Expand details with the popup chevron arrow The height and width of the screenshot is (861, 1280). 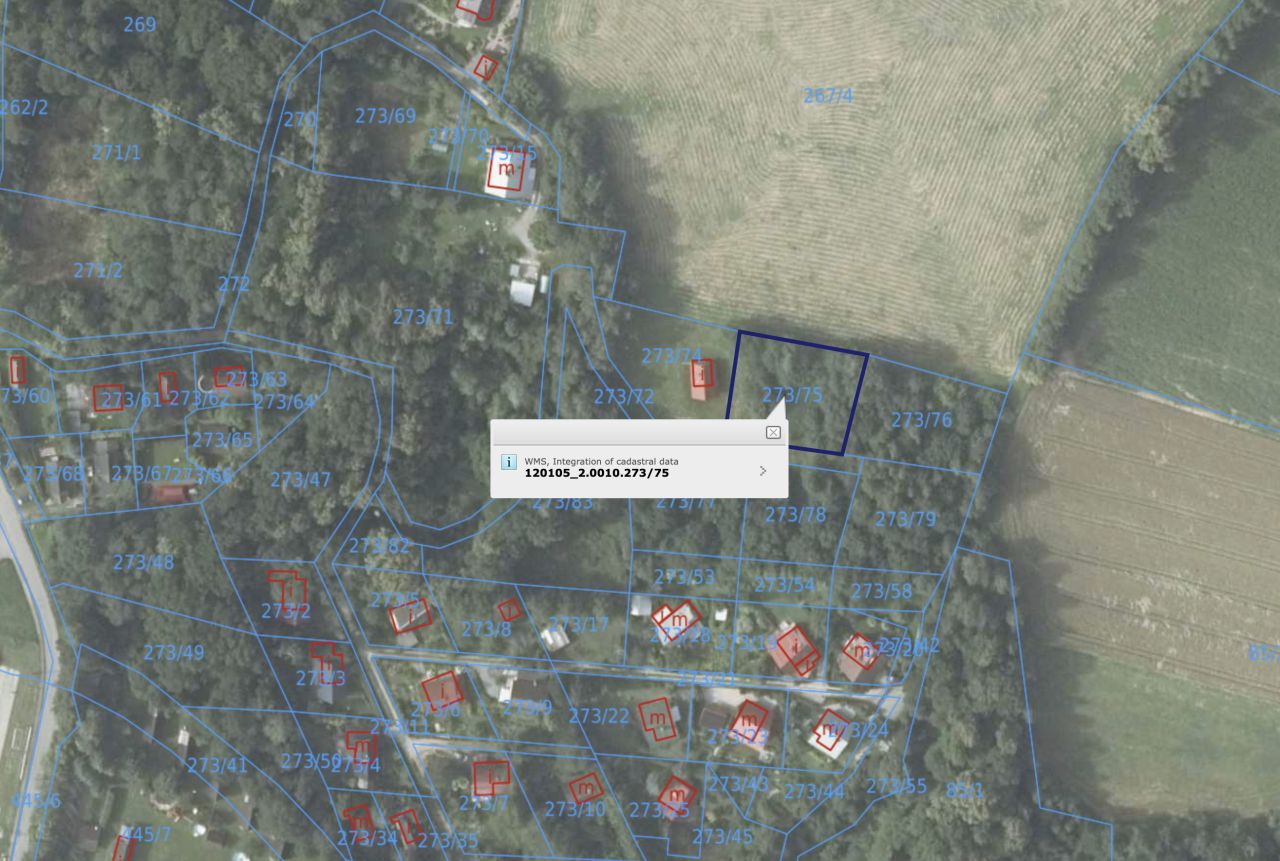point(763,470)
